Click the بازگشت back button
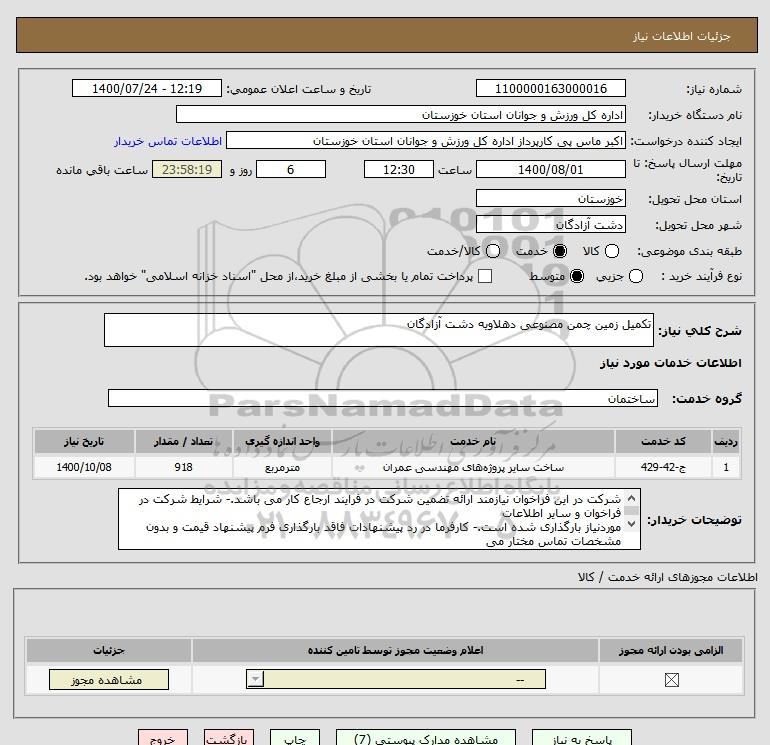 click(x=229, y=739)
